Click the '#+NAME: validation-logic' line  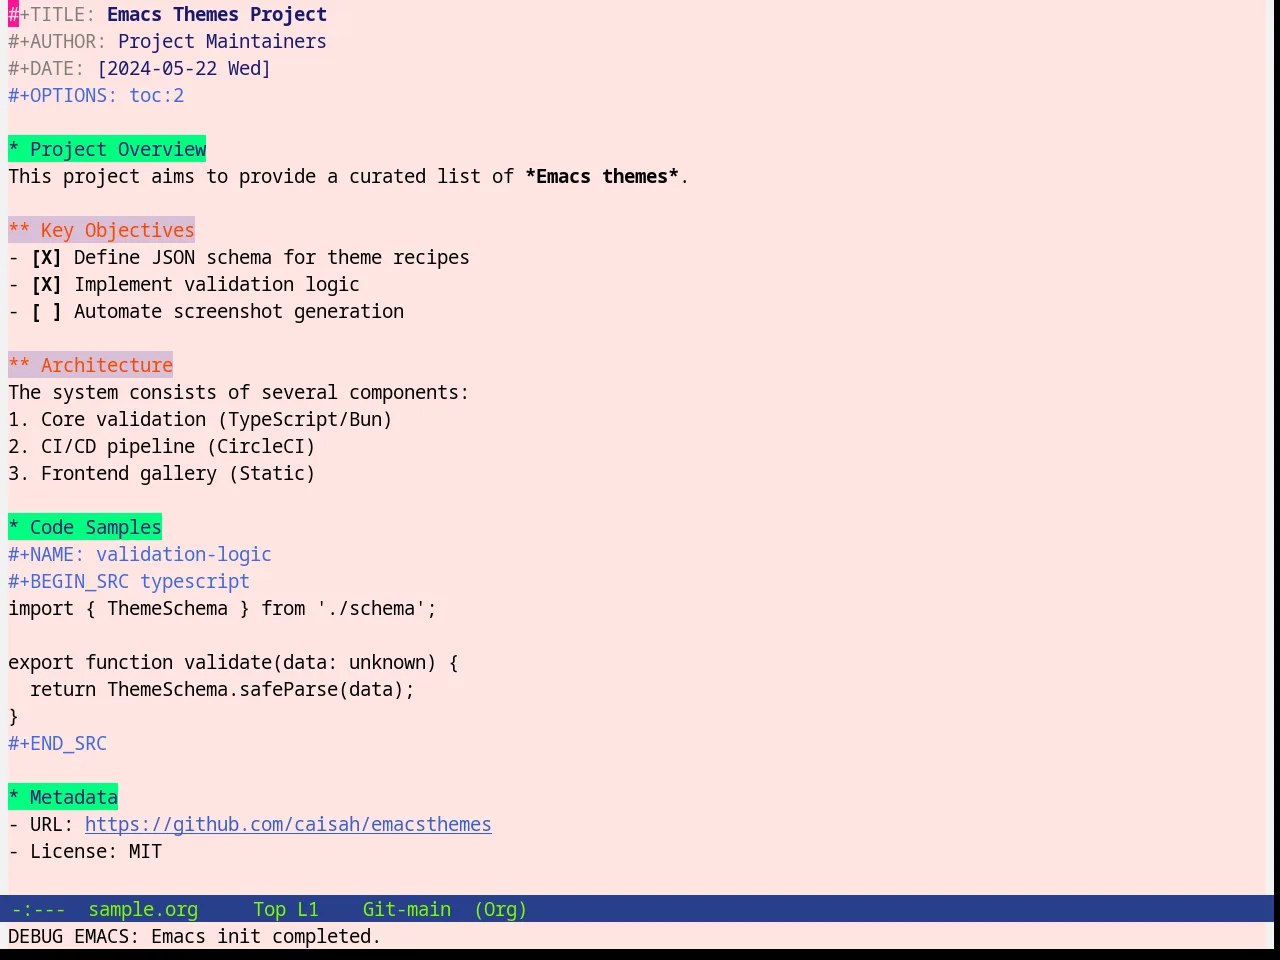(140, 554)
